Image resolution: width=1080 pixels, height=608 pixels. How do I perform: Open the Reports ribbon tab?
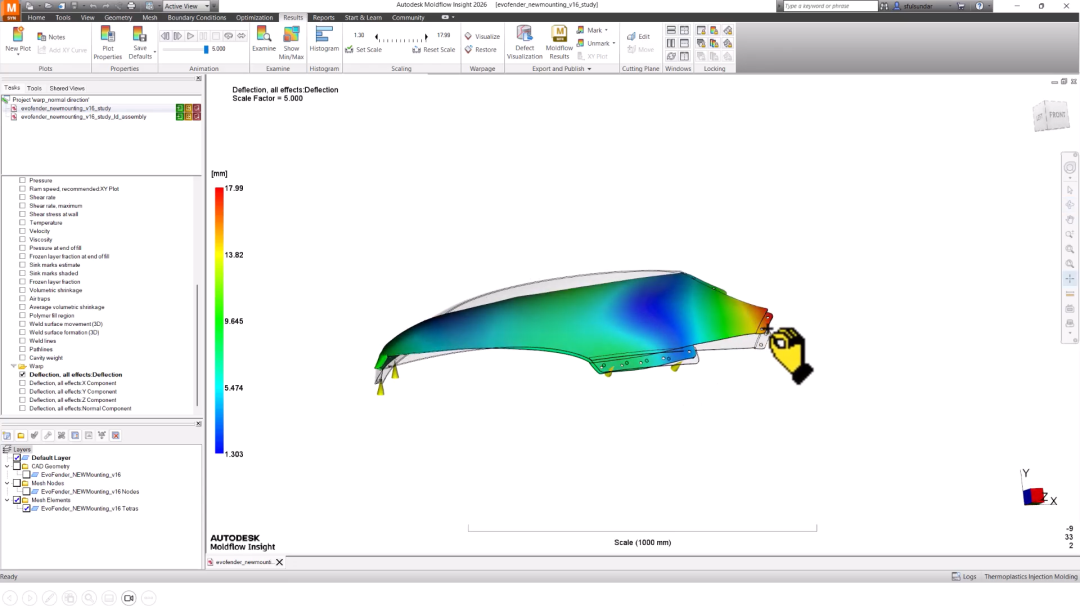pos(323,17)
